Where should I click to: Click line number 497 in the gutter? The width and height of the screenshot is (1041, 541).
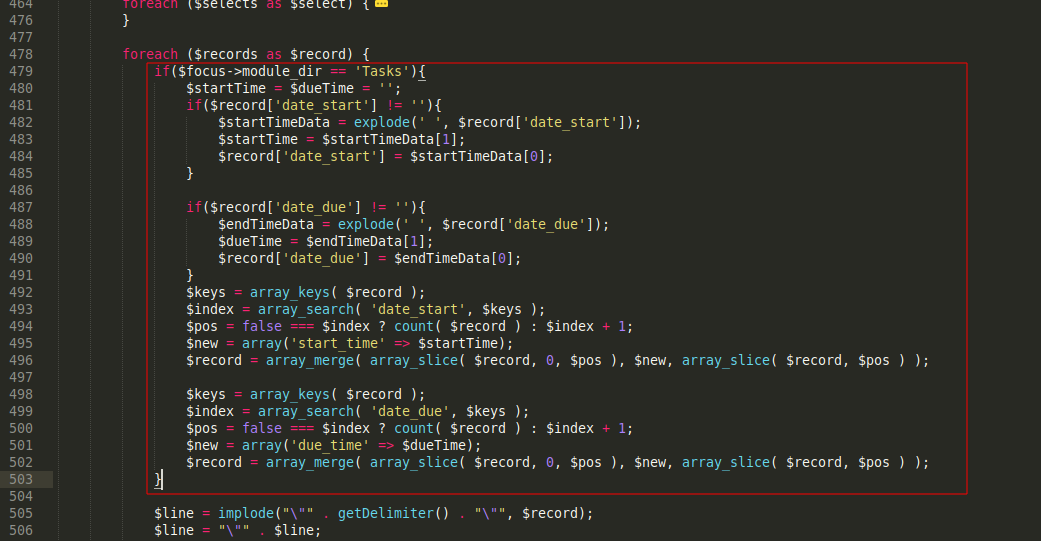21,378
